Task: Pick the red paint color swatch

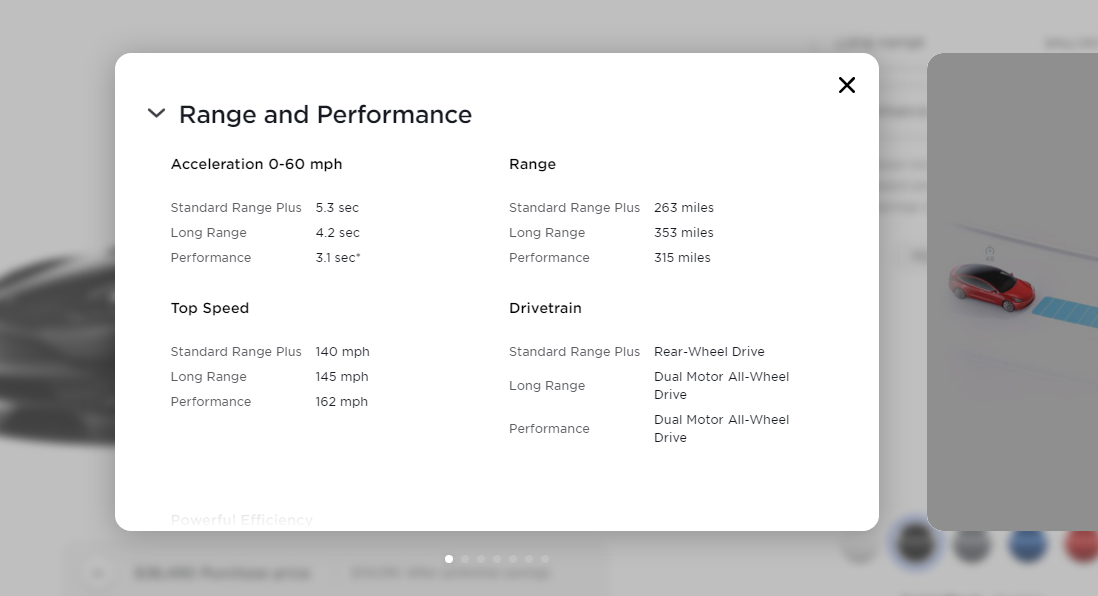Action: (x=1080, y=545)
